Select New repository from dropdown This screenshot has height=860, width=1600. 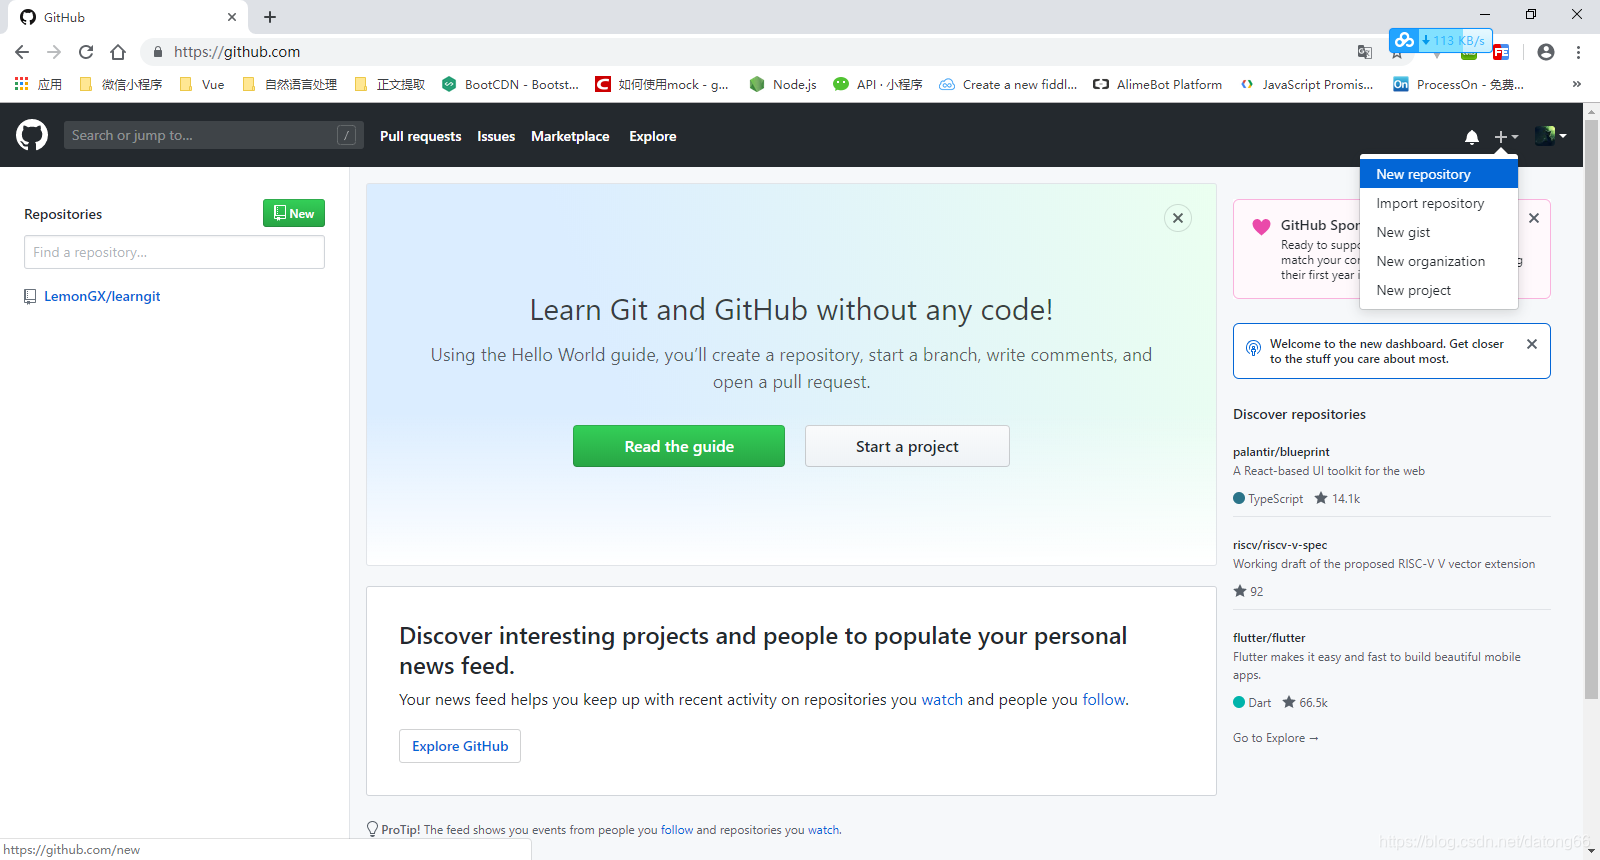pos(1439,174)
